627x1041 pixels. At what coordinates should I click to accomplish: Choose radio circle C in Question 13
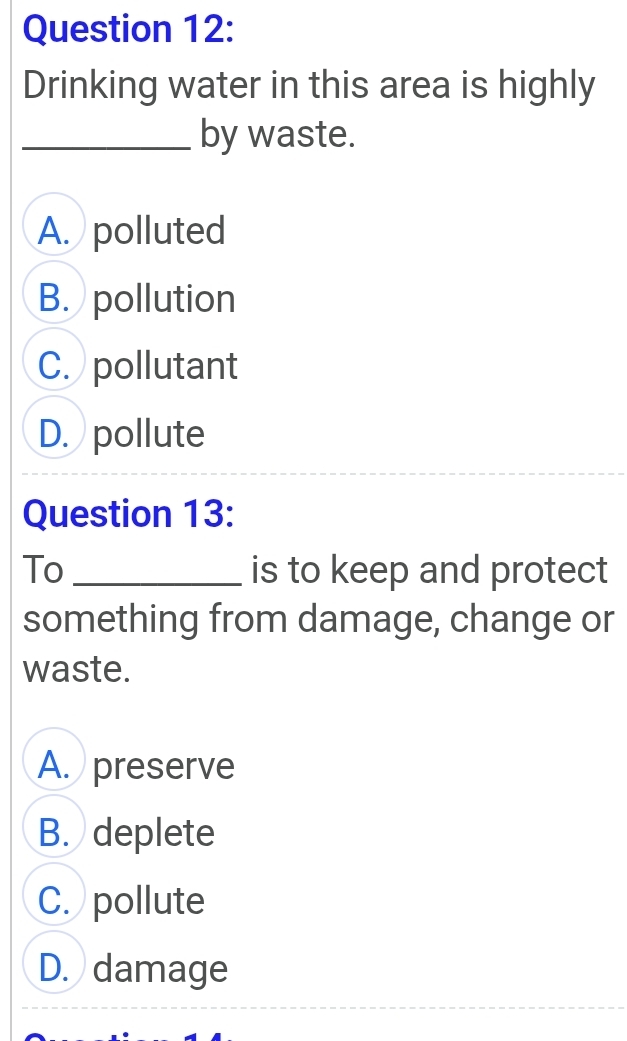coord(55,902)
